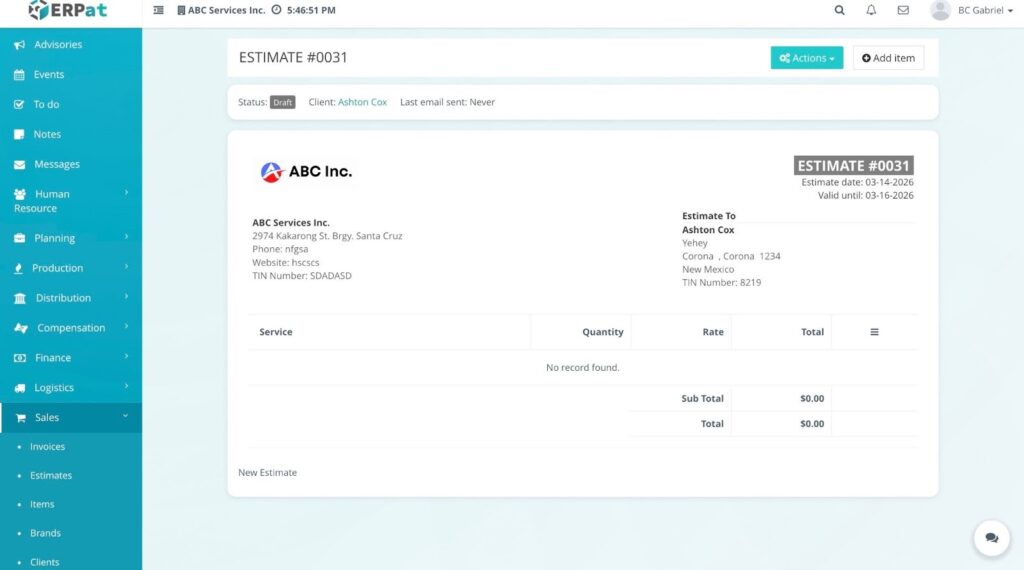This screenshot has height=570, width=1024.
Task: Click the Events calendar icon
Action: tap(20, 75)
